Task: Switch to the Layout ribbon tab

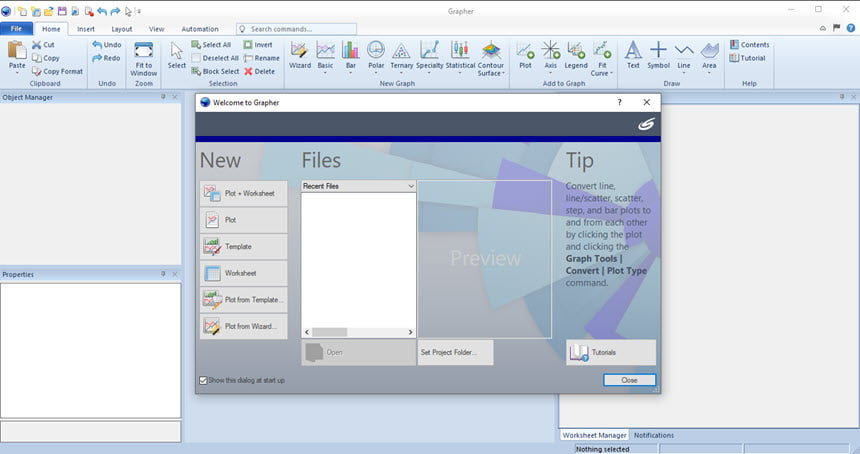Action: coord(122,29)
